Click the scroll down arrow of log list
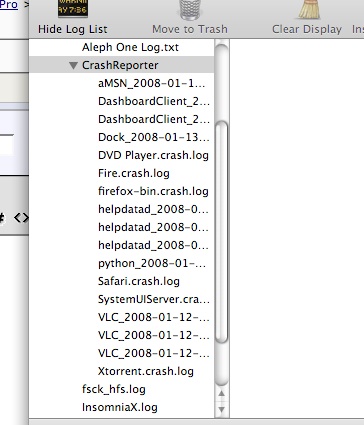 click(x=222, y=409)
